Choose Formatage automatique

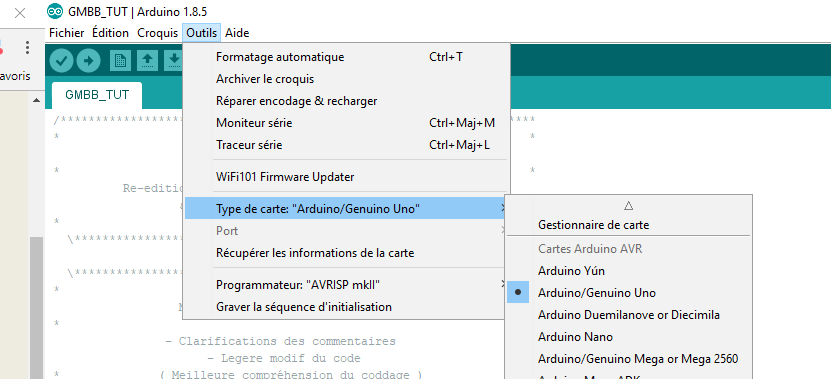tap(346, 57)
